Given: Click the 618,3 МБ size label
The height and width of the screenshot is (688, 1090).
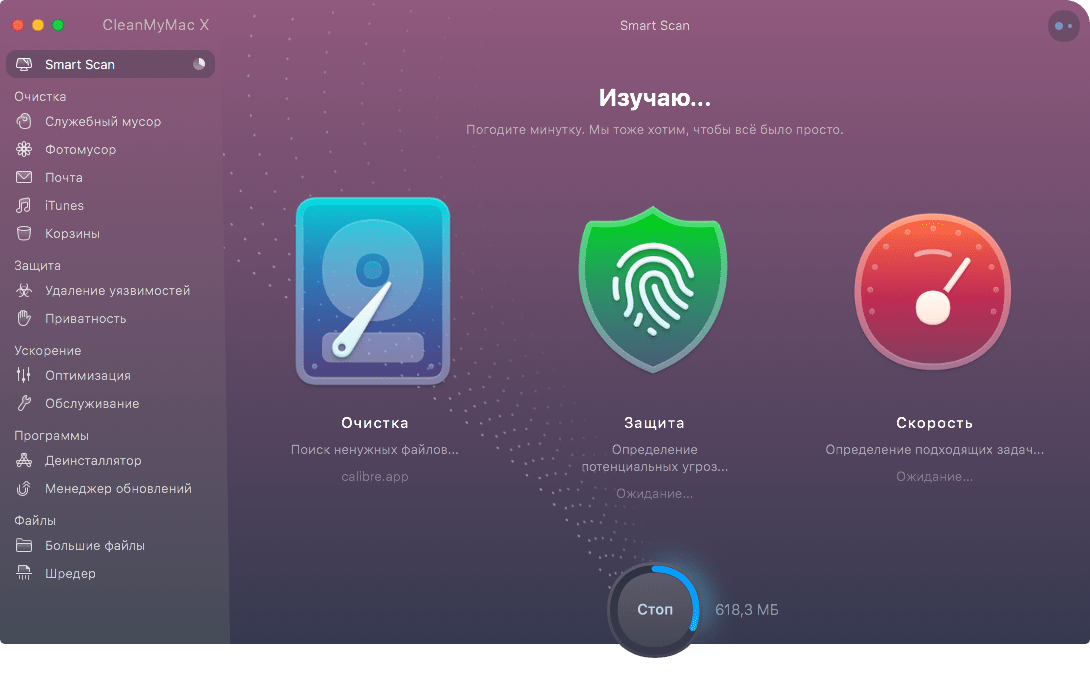Looking at the screenshot, I should (747, 609).
